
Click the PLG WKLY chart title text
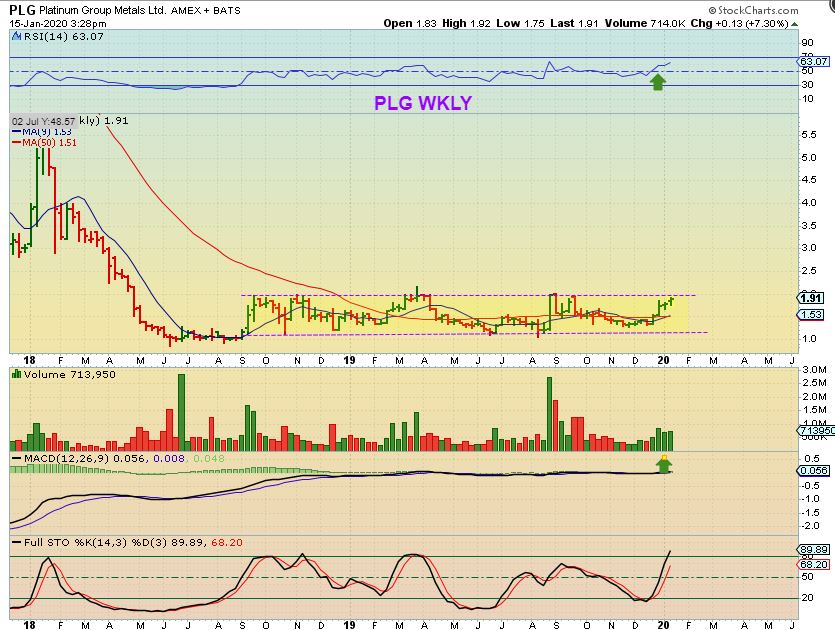tap(423, 103)
